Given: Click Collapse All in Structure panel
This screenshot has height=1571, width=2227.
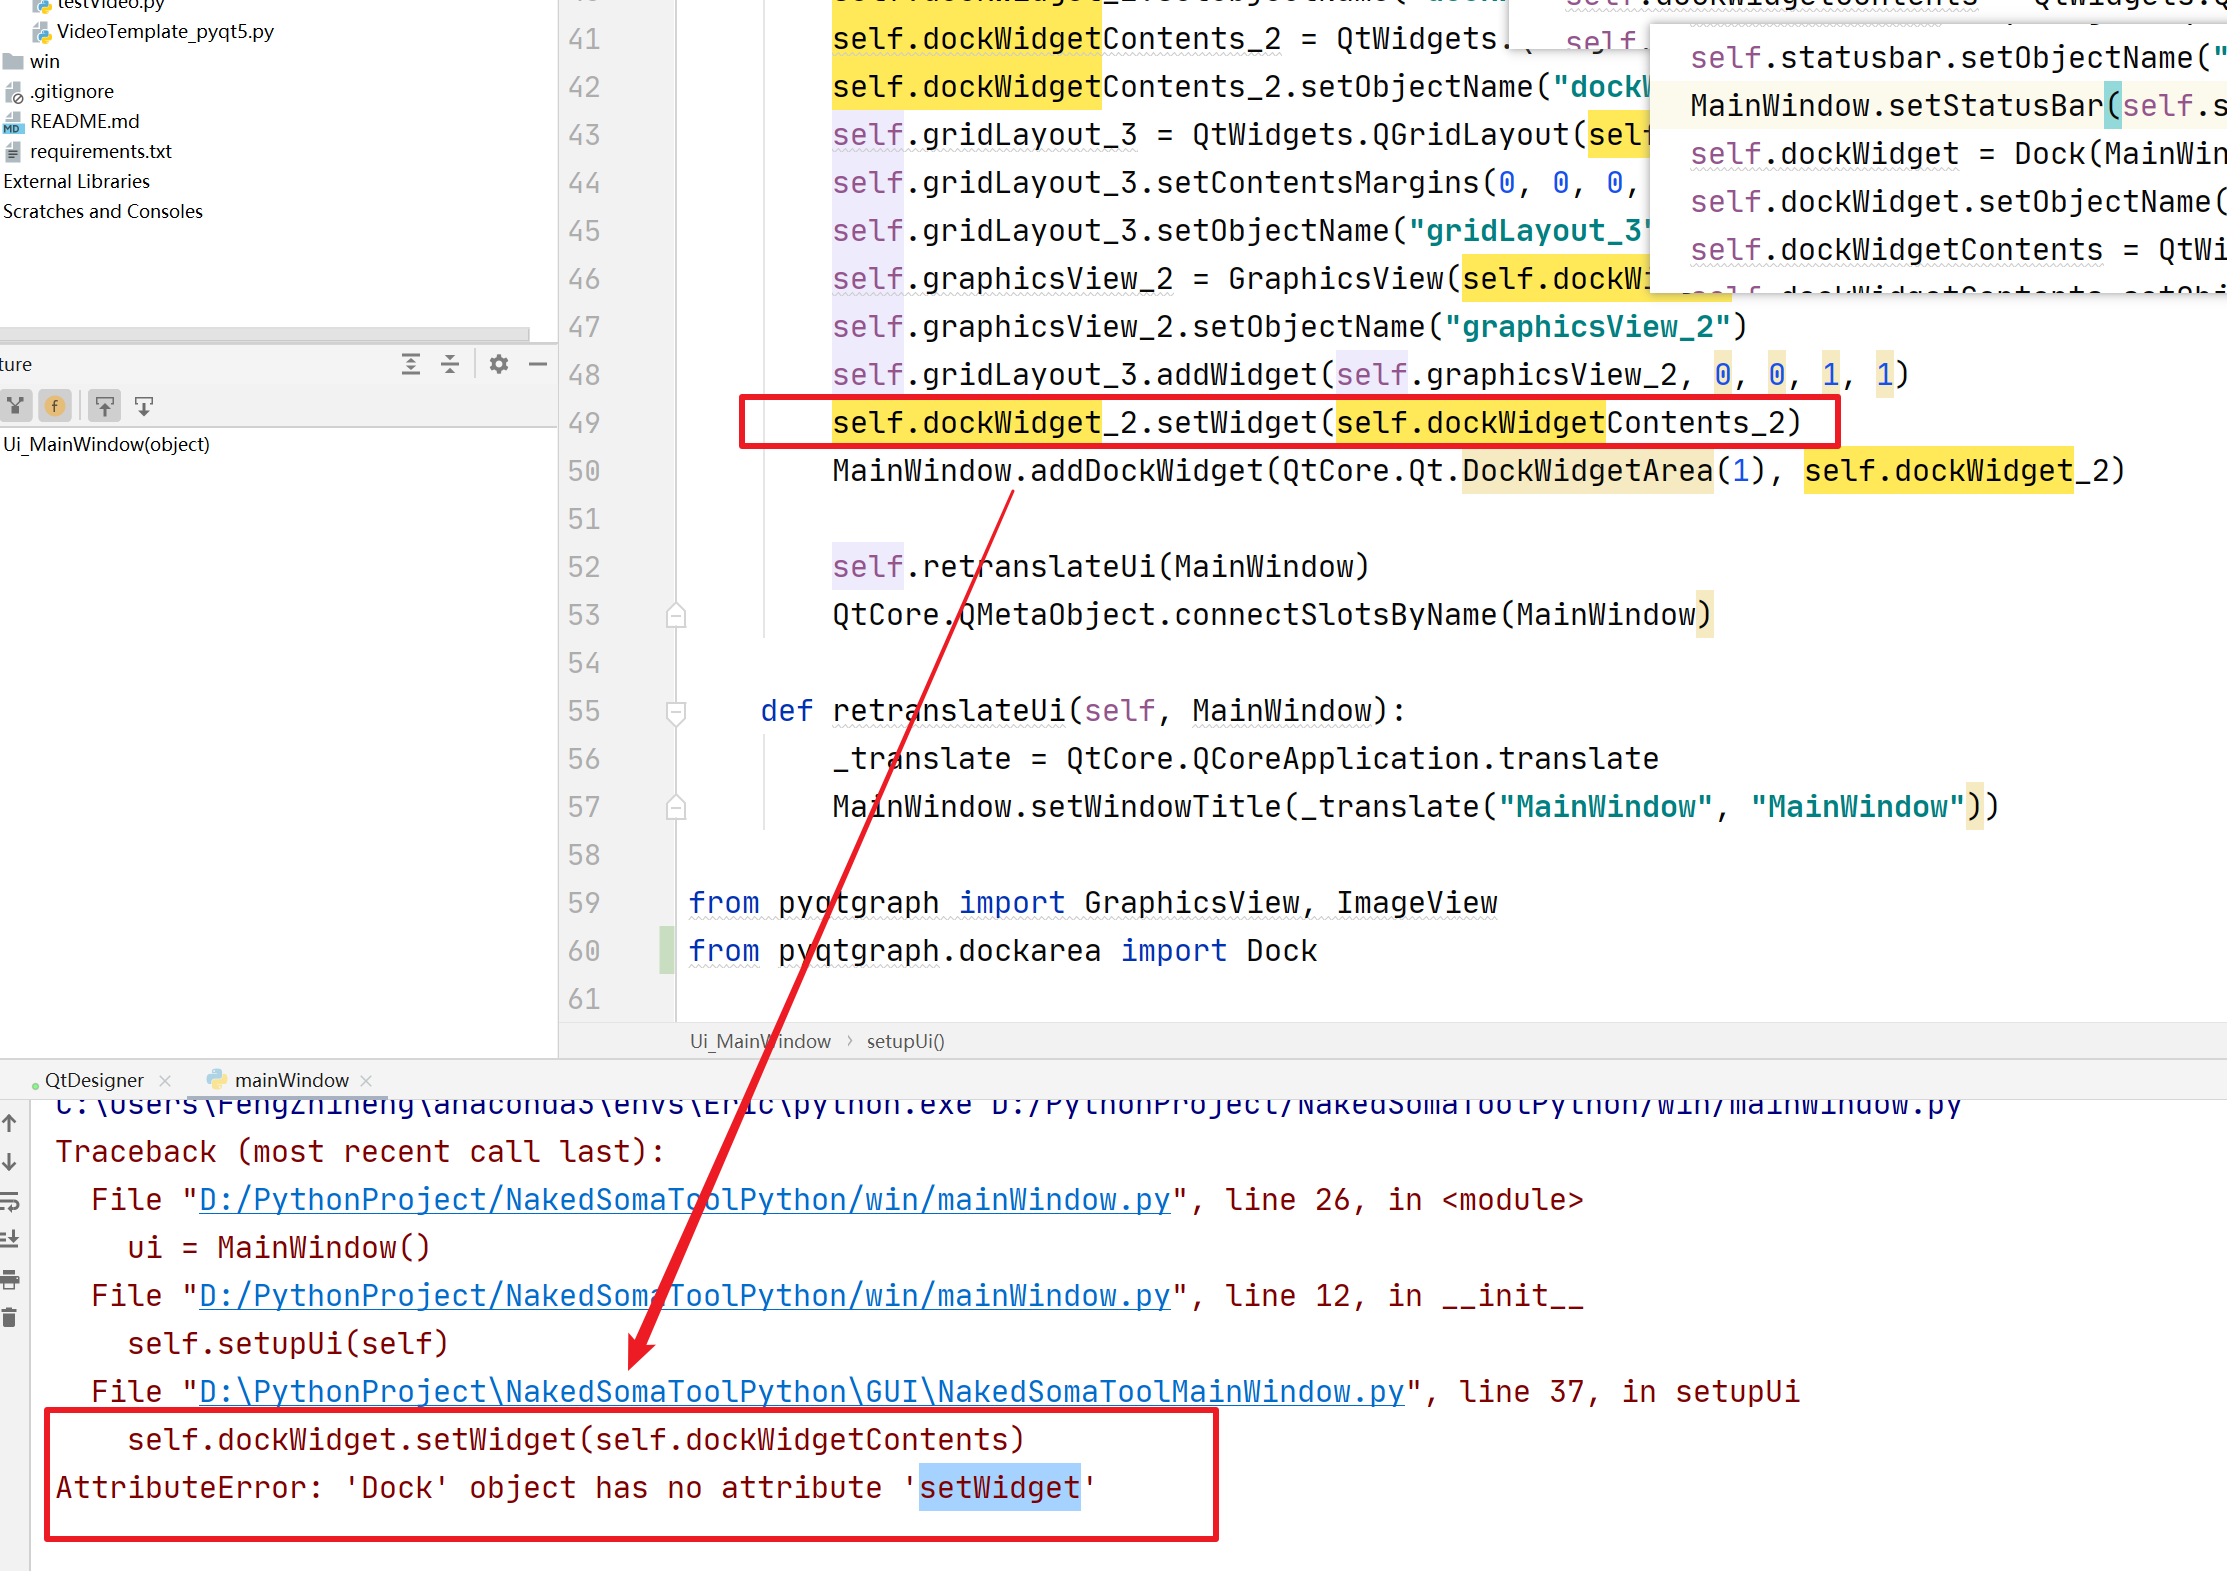Looking at the screenshot, I should coord(450,364).
